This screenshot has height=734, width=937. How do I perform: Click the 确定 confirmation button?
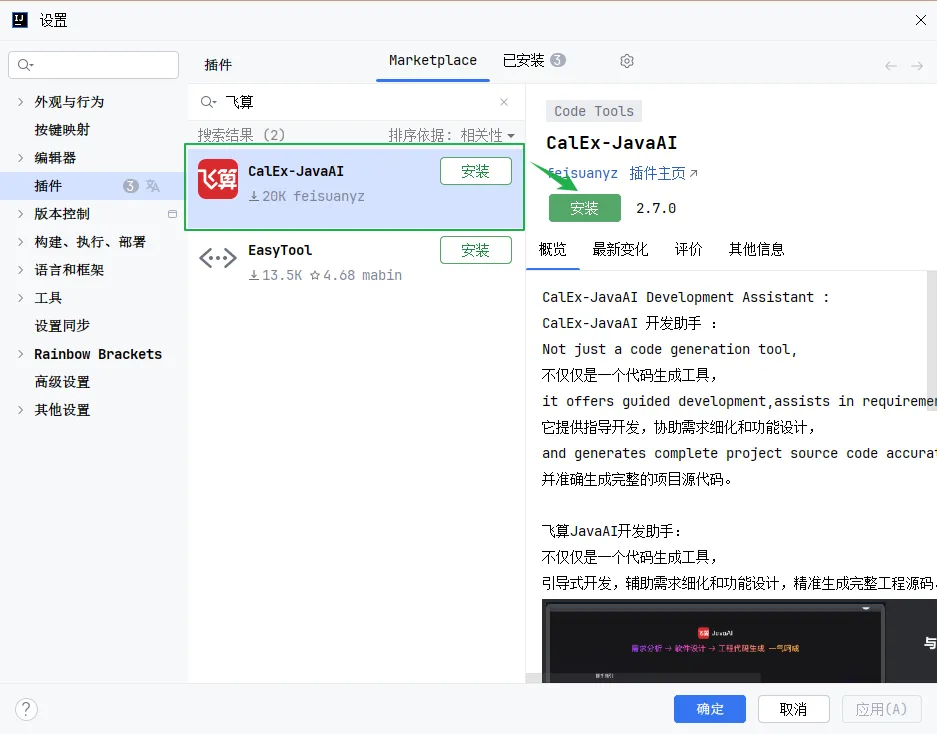709,709
